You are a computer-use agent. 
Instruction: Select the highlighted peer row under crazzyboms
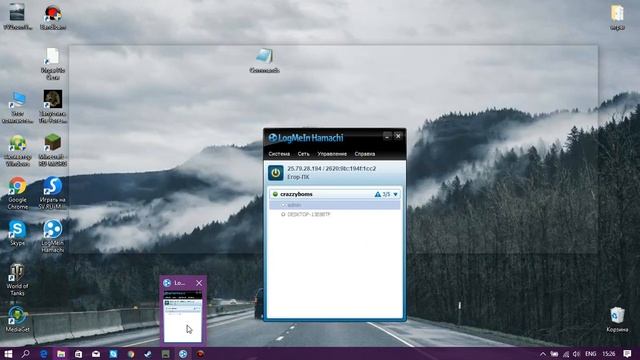[335, 205]
